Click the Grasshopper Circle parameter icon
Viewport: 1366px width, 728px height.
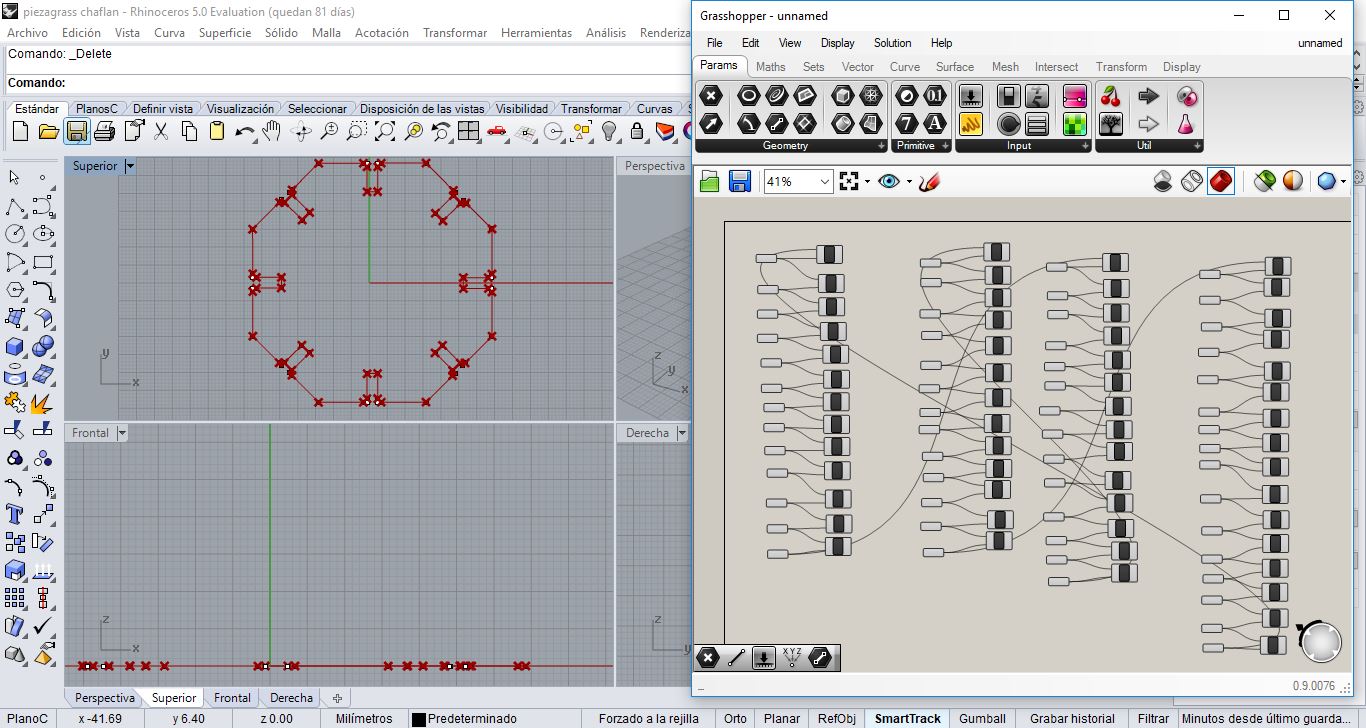(749, 96)
